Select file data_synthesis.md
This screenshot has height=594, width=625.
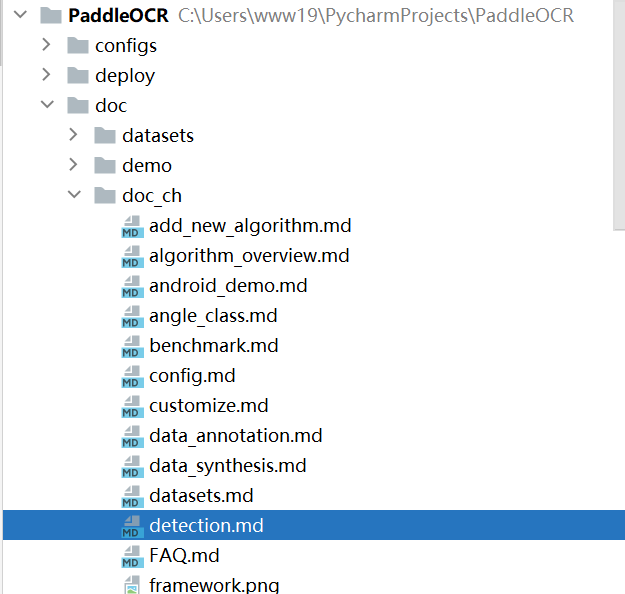(228, 466)
